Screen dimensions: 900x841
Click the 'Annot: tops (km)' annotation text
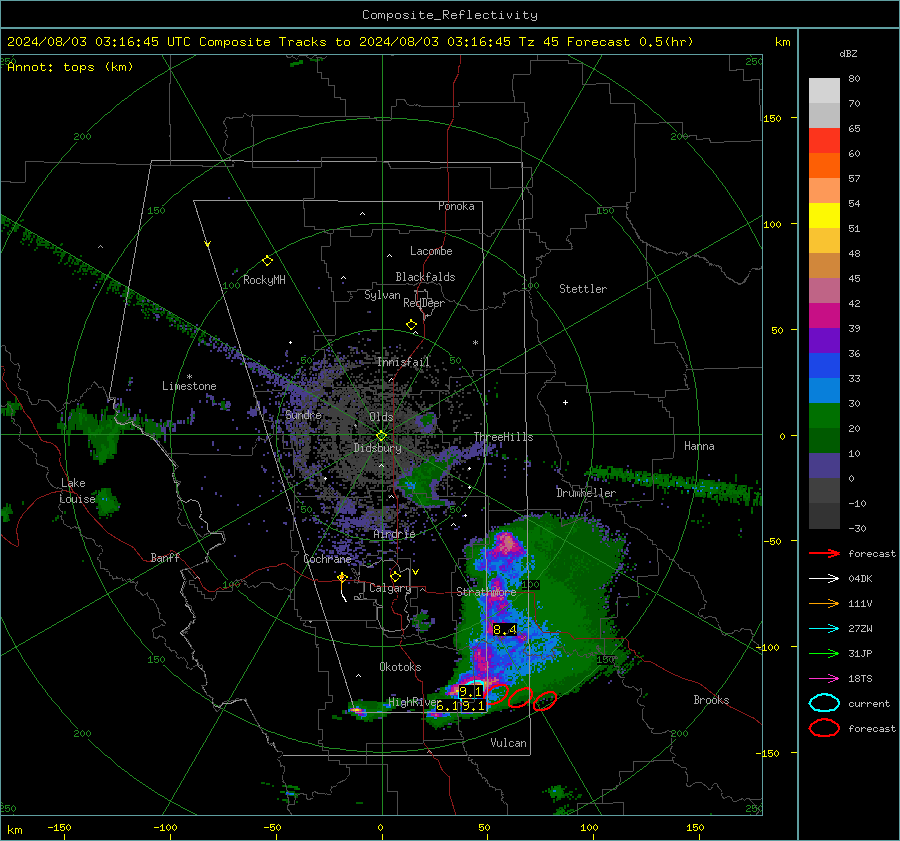tap(71, 67)
